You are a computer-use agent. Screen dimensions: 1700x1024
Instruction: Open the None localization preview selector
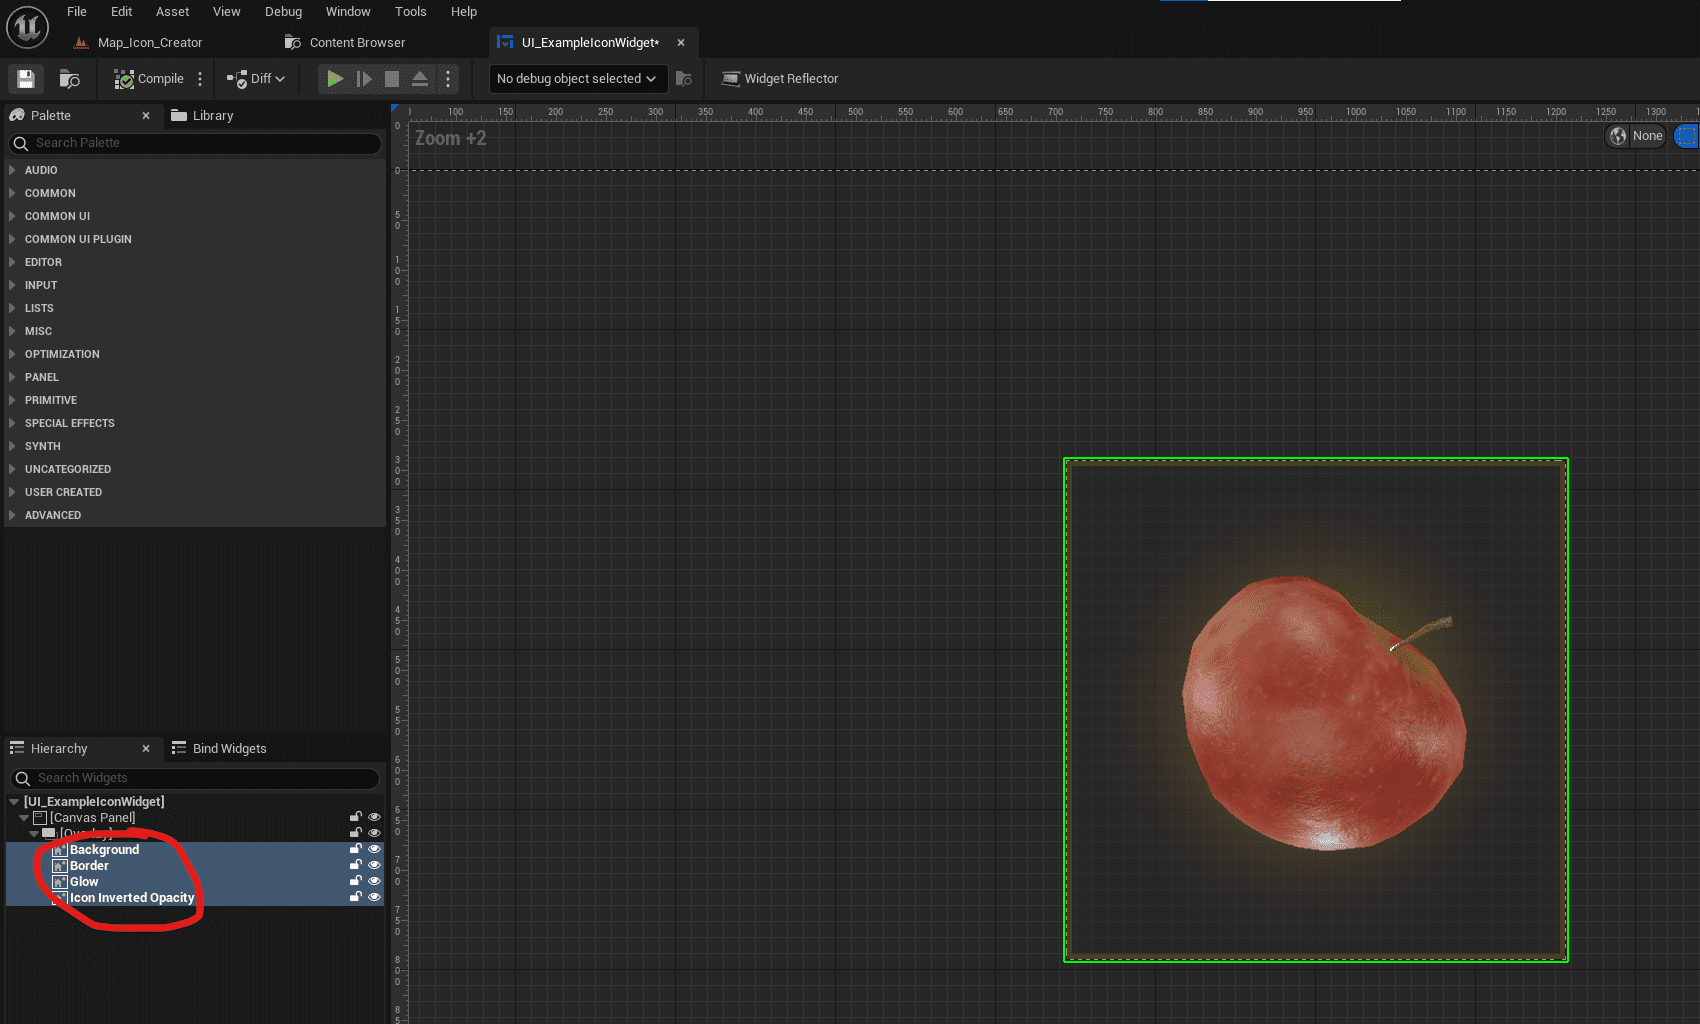[1636, 136]
